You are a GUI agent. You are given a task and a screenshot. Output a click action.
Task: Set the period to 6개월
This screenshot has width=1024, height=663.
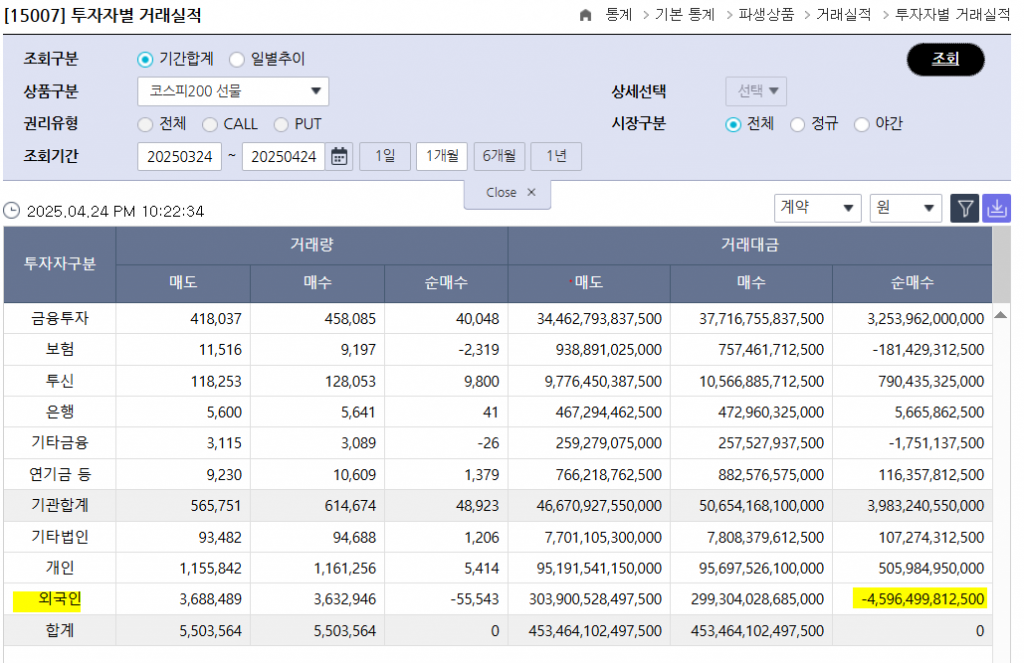click(x=499, y=156)
